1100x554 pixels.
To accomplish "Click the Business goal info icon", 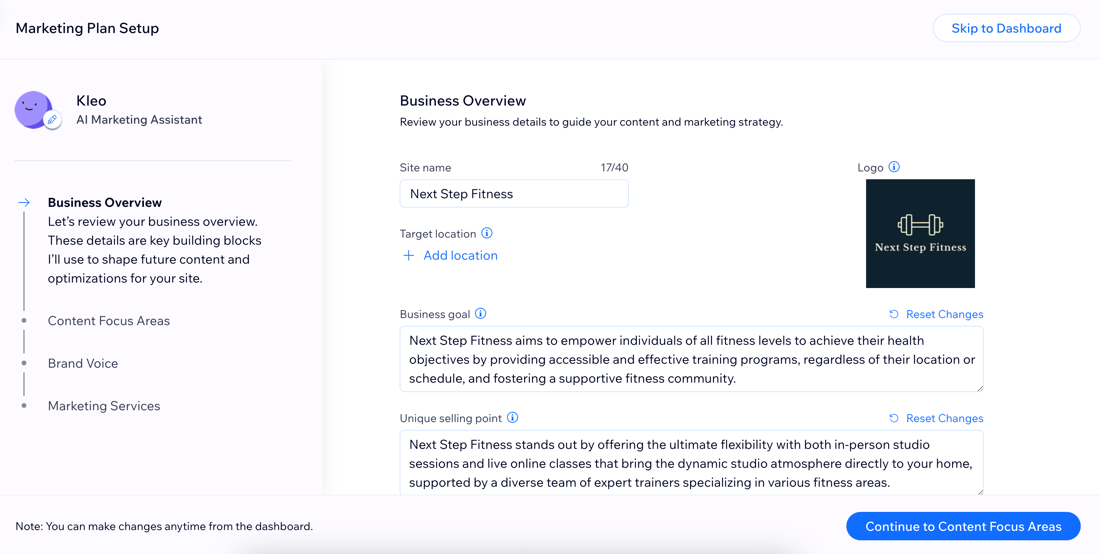I will point(481,314).
